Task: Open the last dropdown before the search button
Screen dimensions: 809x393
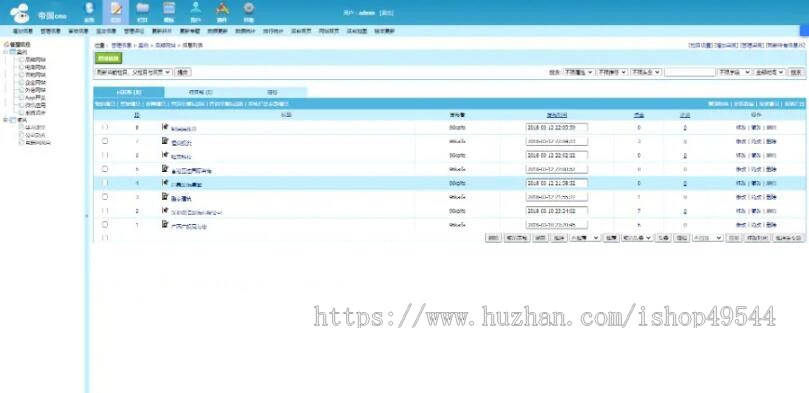Action: (x=769, y=72)
